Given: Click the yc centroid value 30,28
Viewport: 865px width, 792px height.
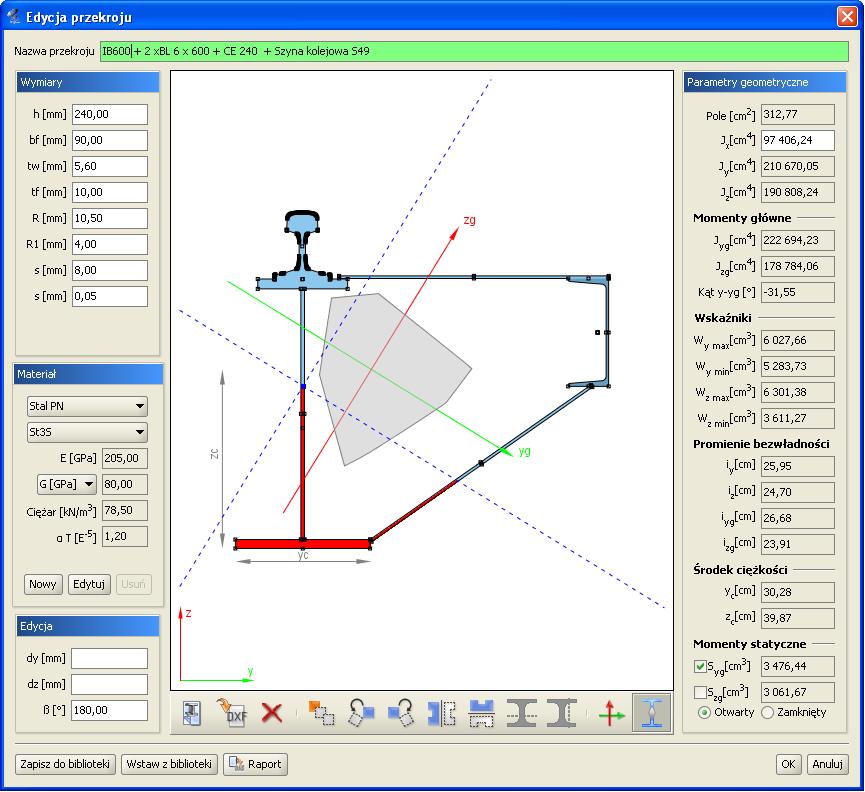Looking at the screenshot, I should click(798, 592).
